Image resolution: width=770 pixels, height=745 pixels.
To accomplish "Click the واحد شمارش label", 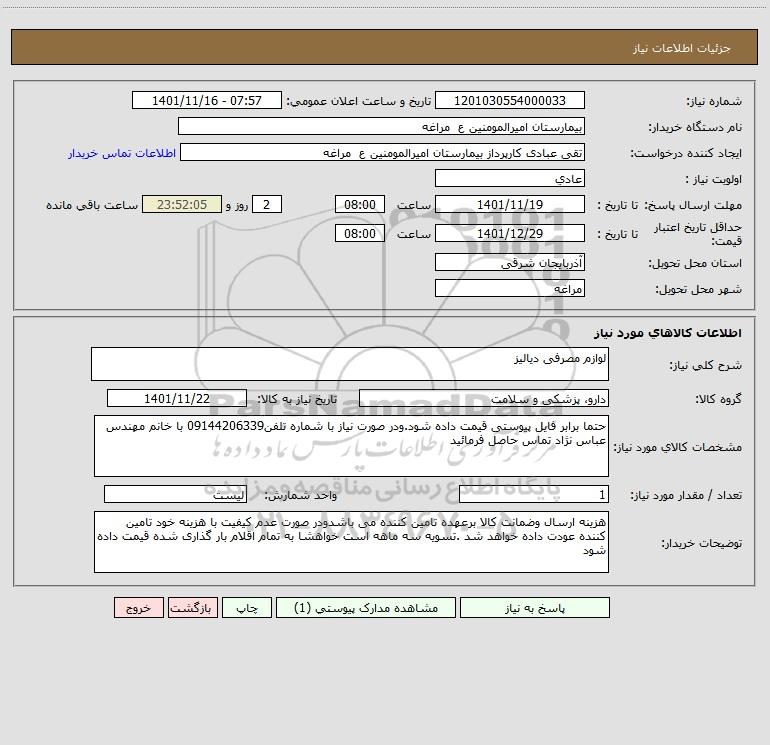I will 301,496.
